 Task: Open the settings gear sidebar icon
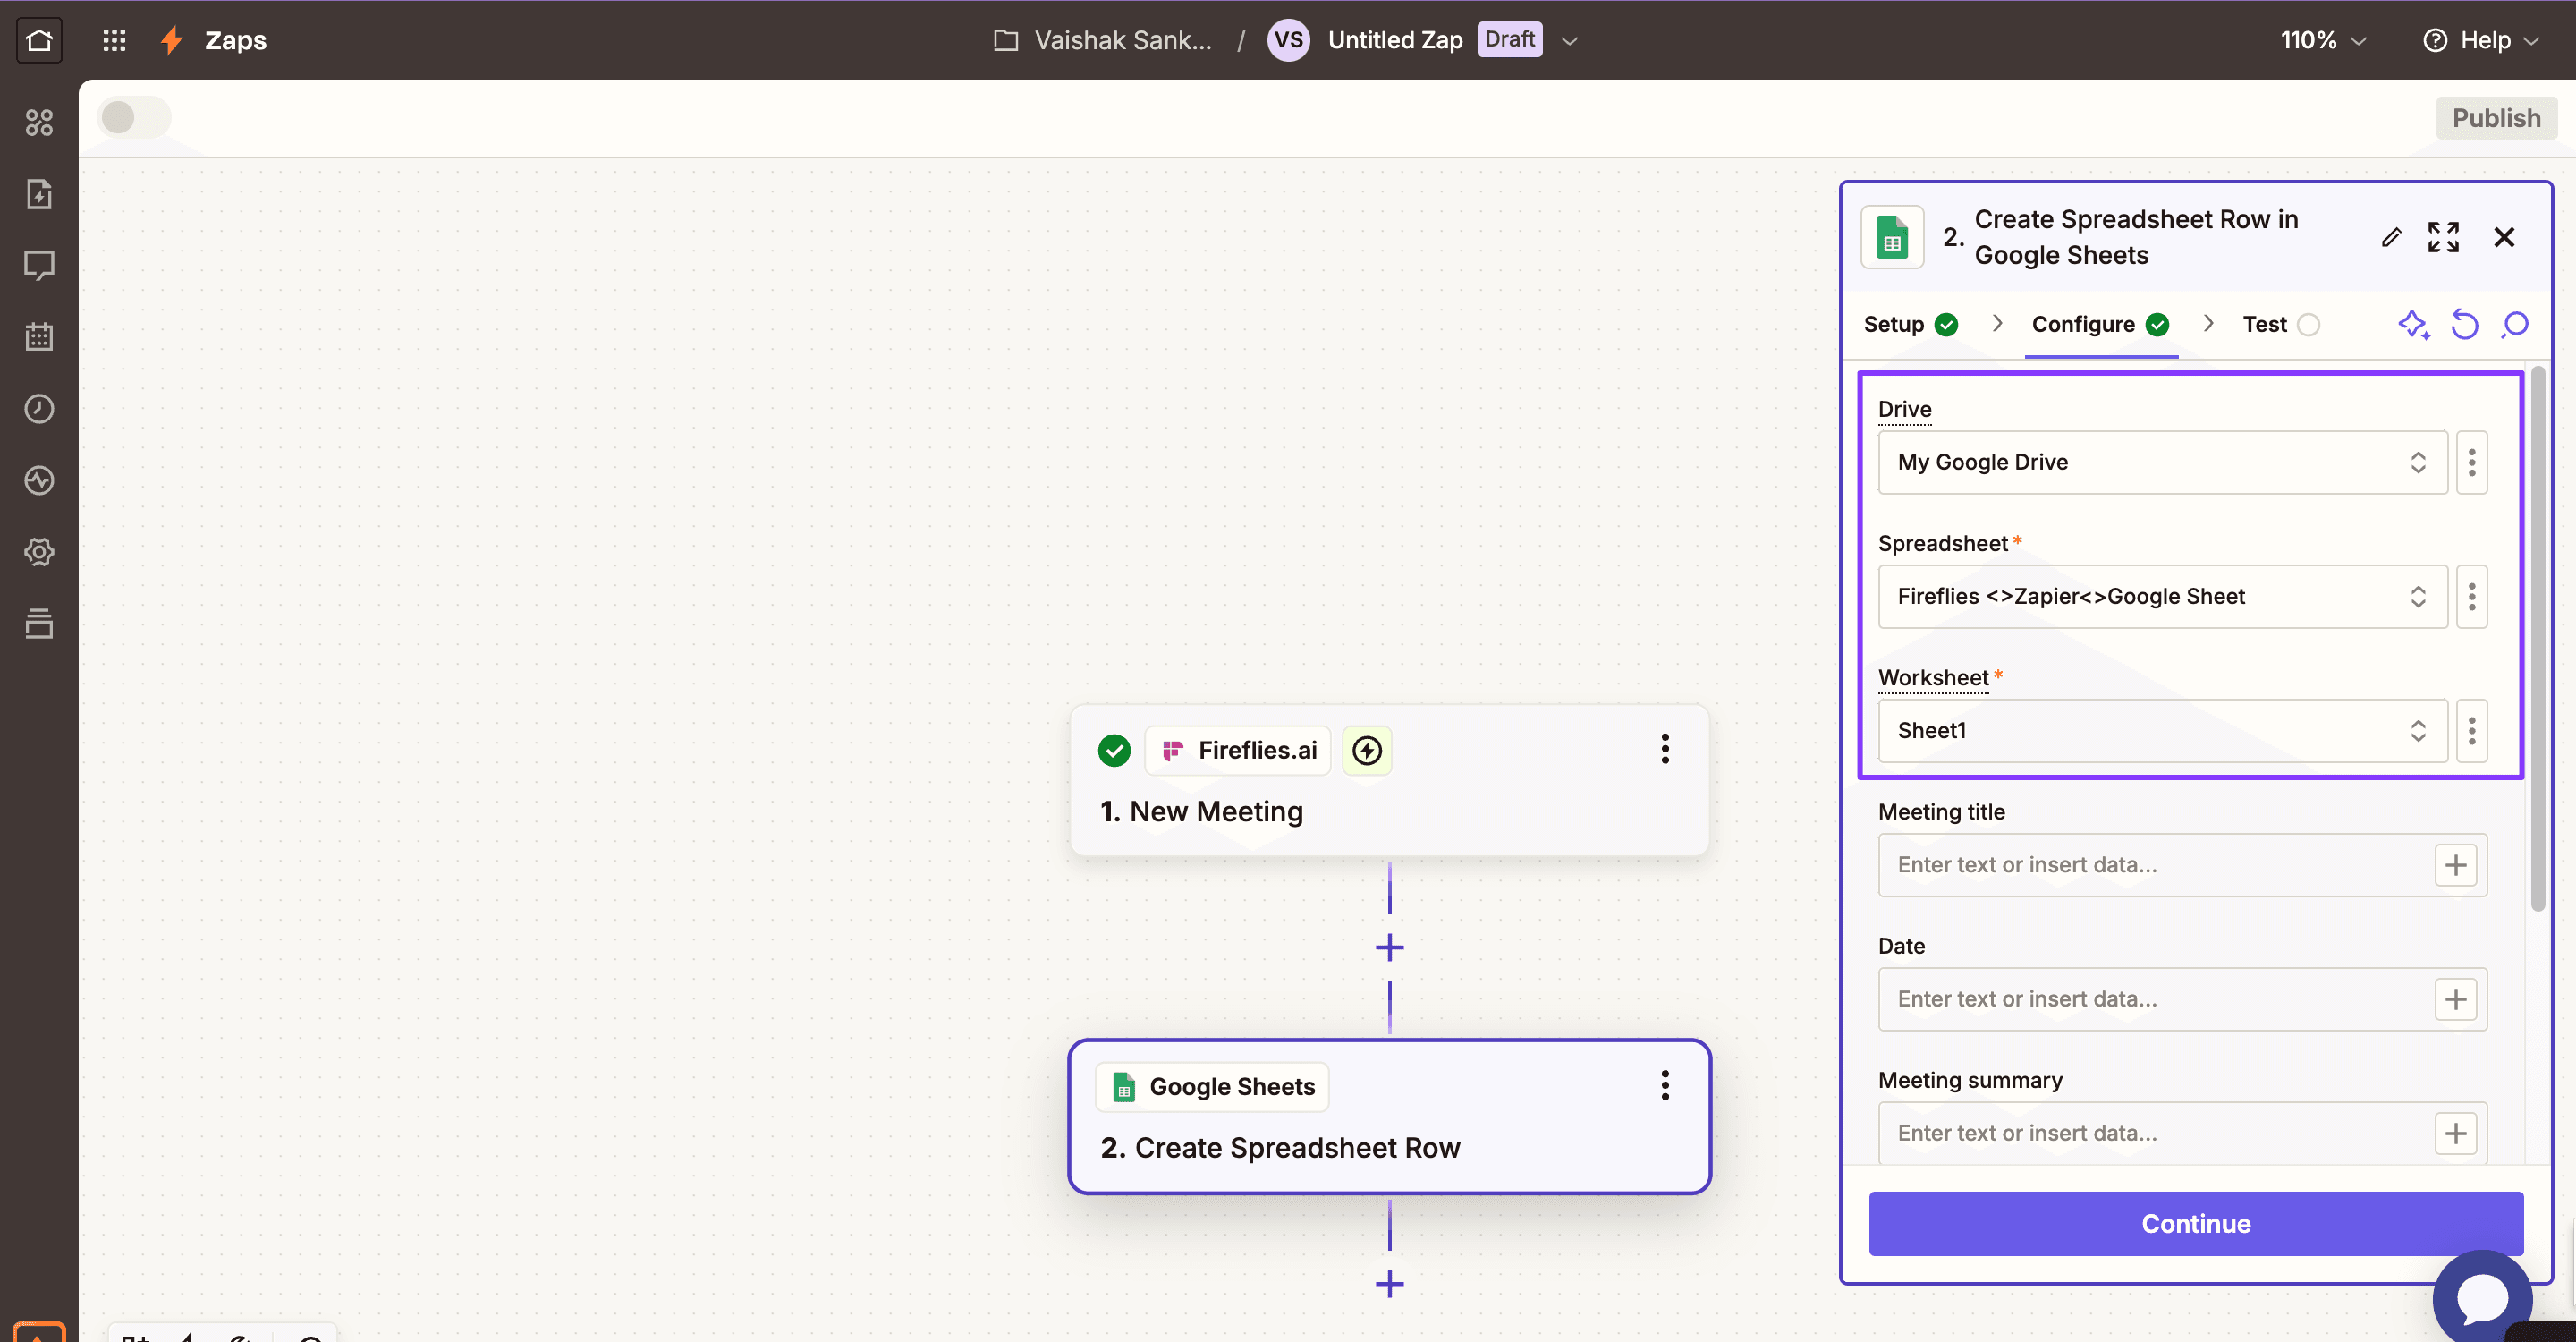pyautogui.click(x=39, y=552)
